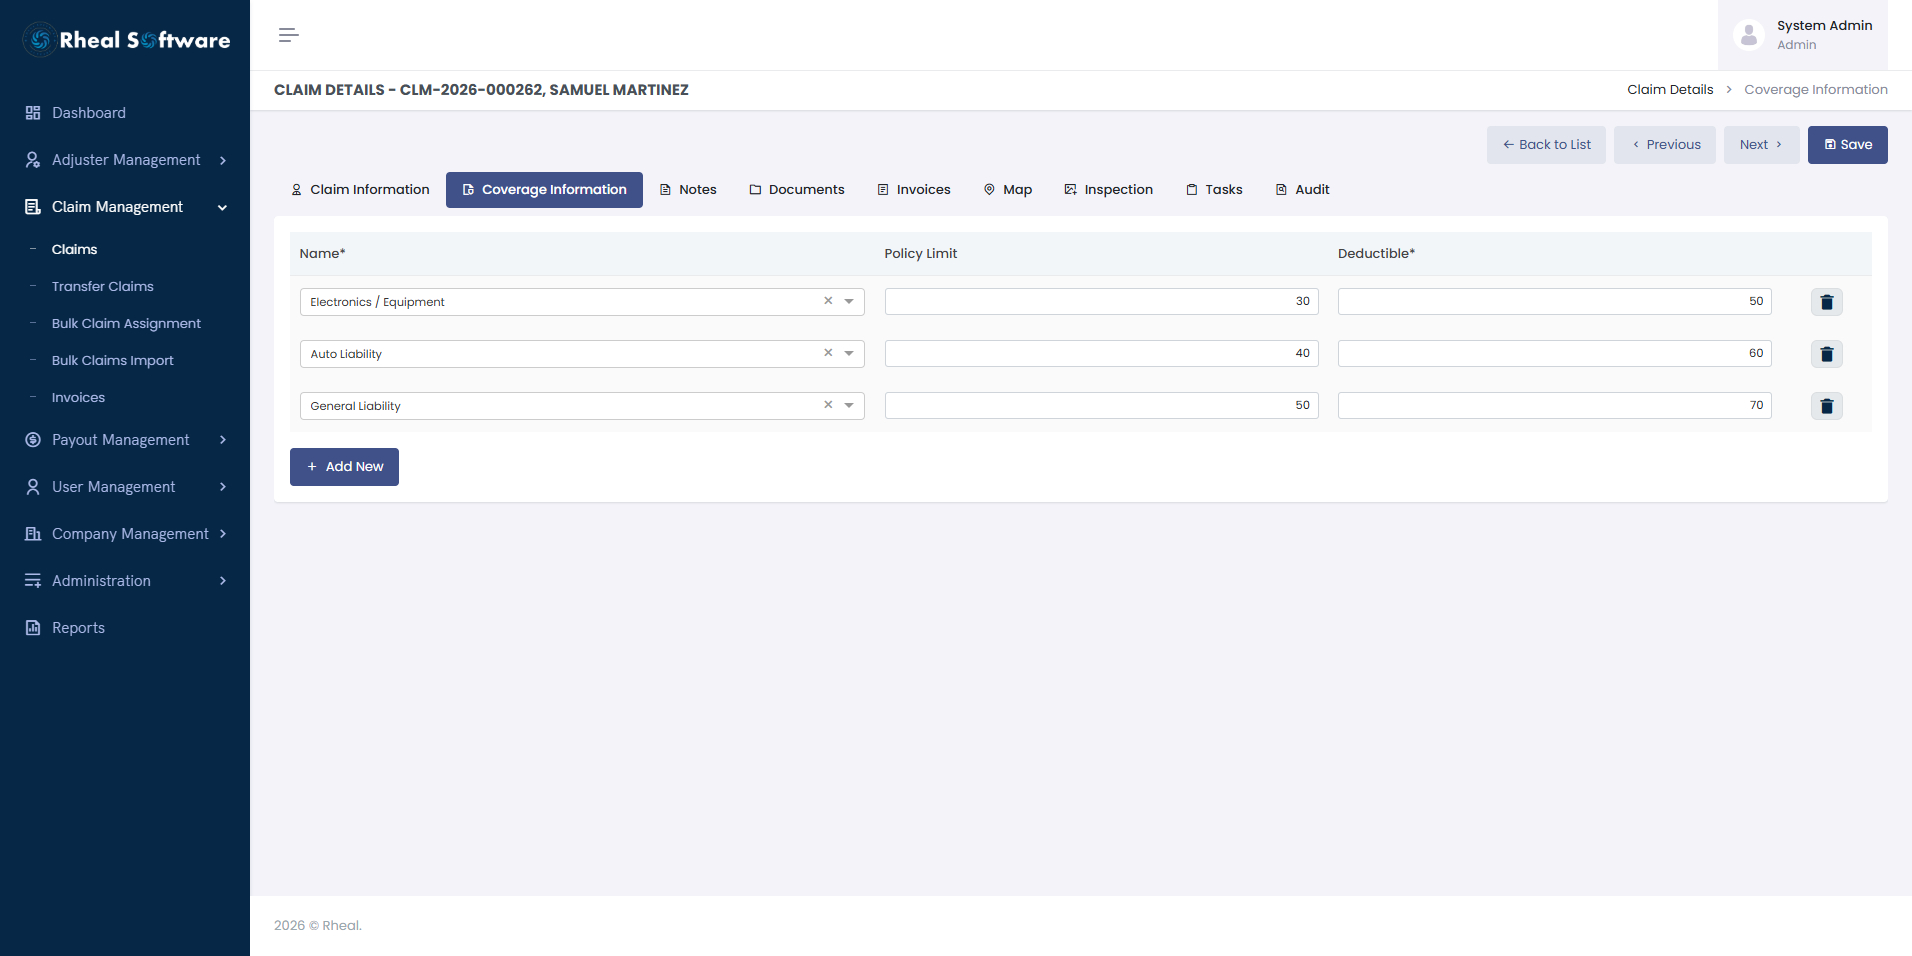This screenshot has height=956, width=1912.
Task: Clear the Electronics / Equipment selection
Action: click(x=828, y=301)
